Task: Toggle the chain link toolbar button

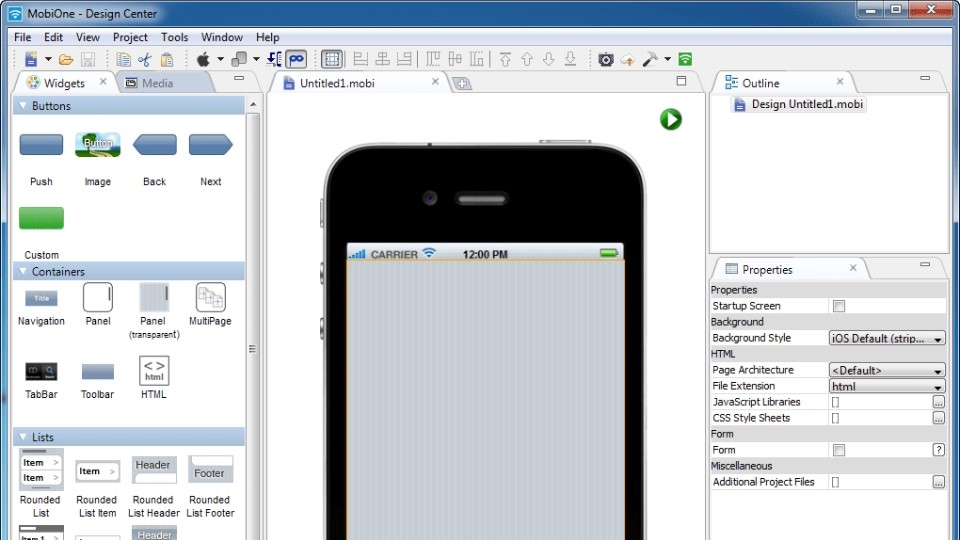Action: tap(296, 59)
